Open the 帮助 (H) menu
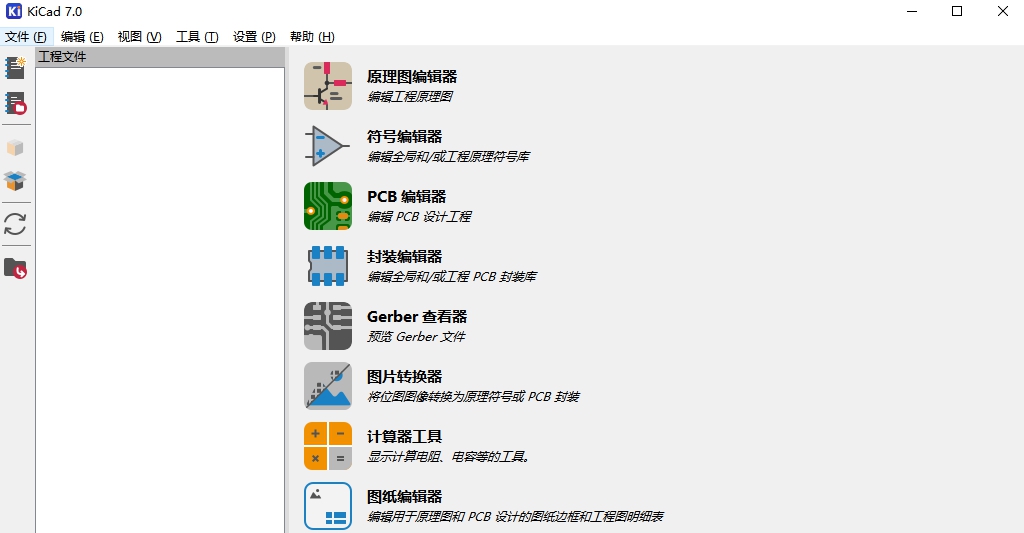This screenshot has height=533, width=1024. click(x=312, y=37)
